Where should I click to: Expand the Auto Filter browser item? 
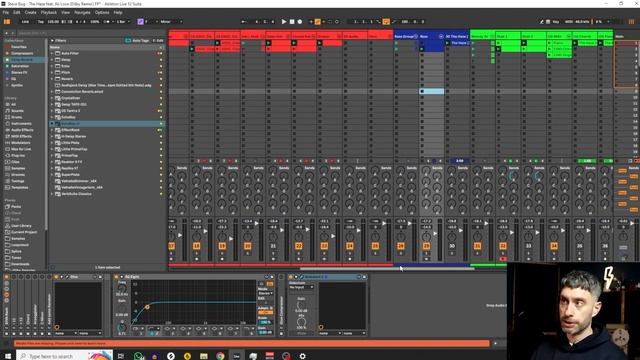pos(52,53)
